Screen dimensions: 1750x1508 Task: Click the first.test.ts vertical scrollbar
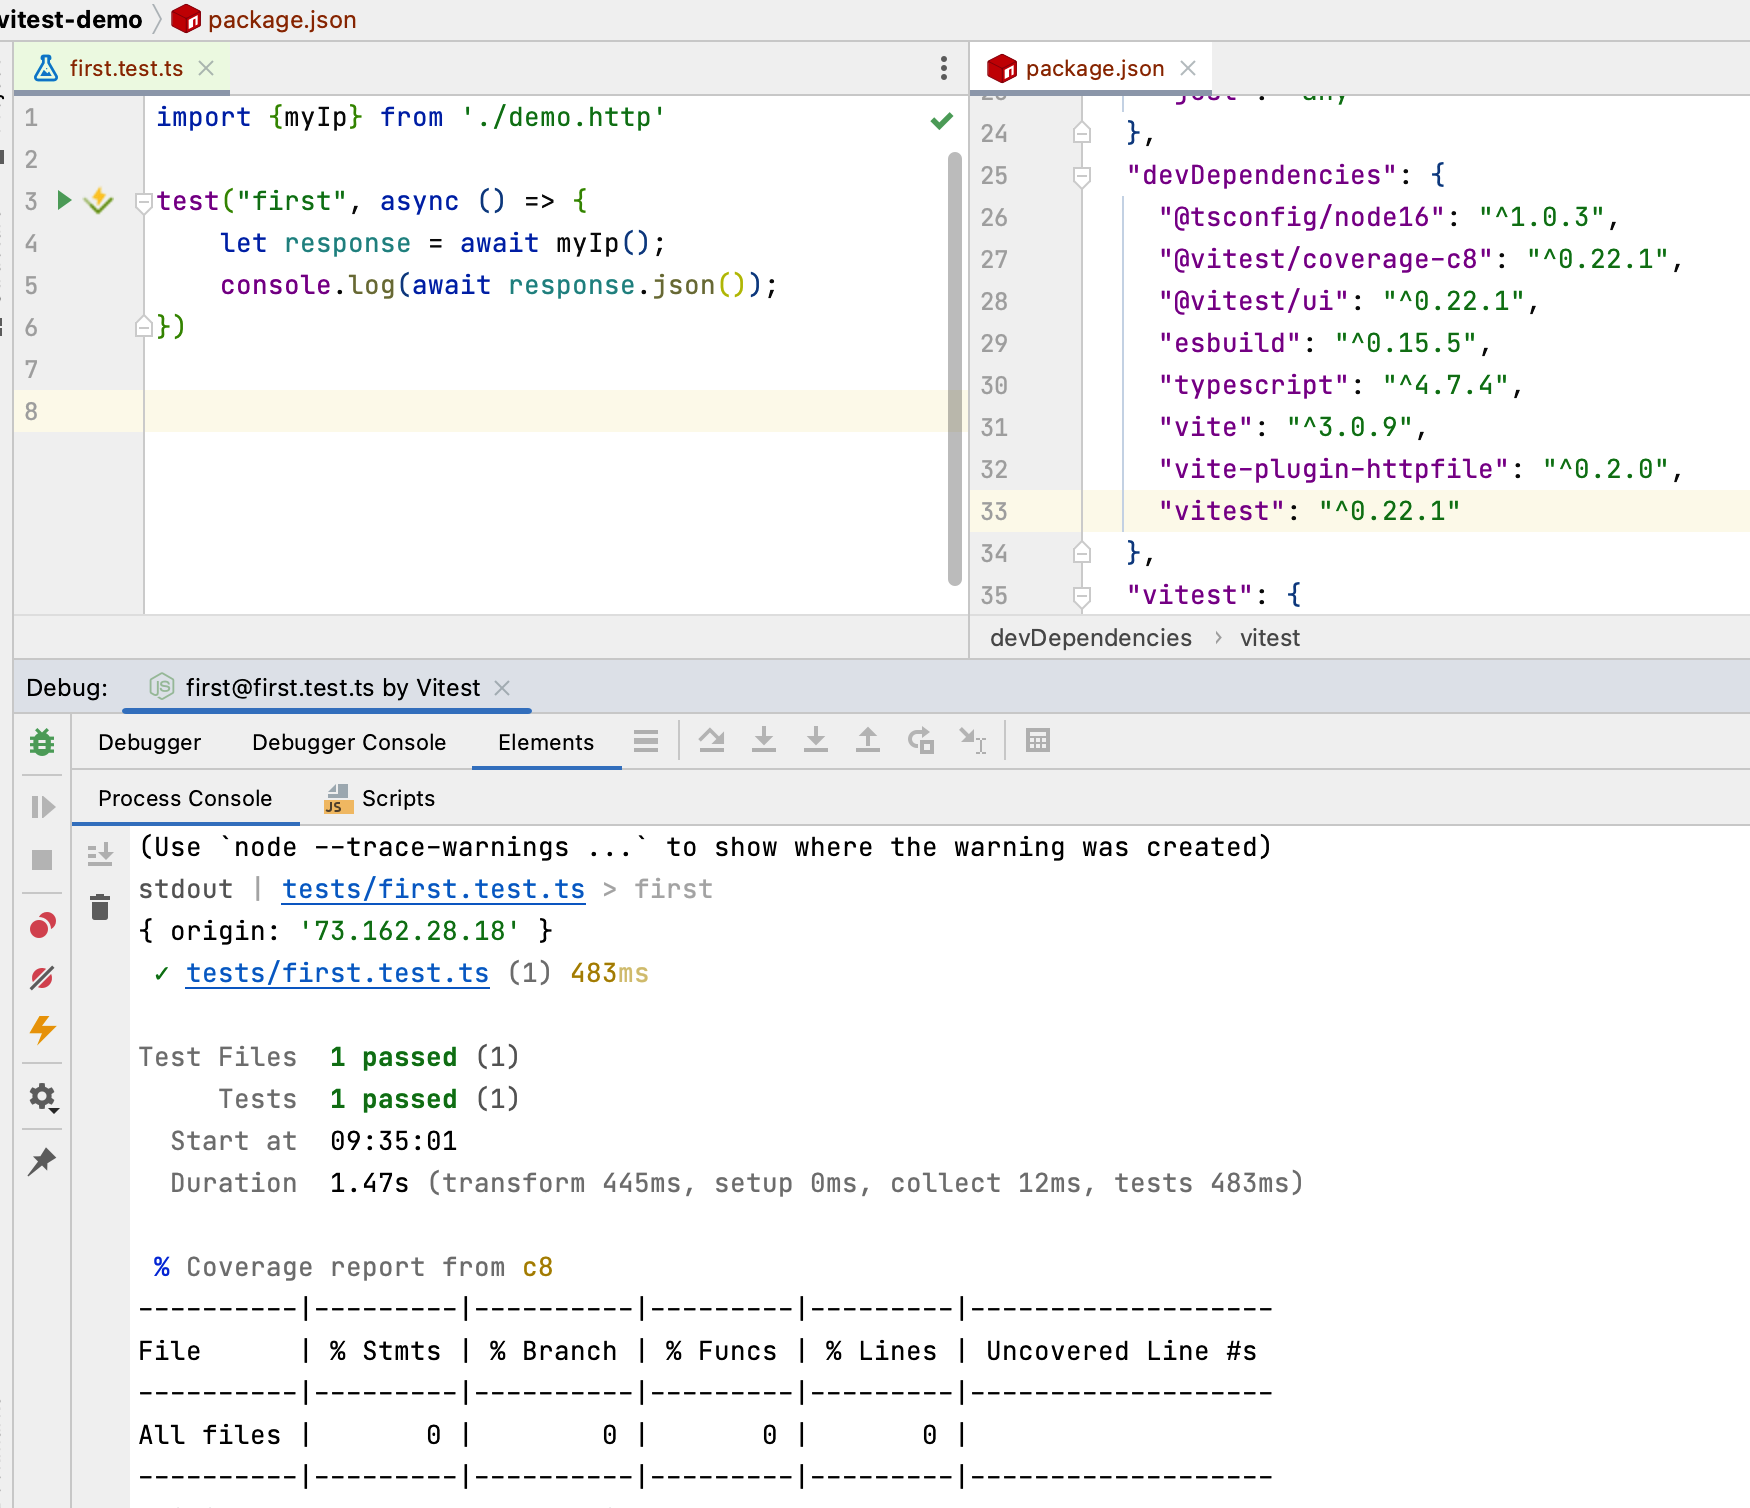pyautogui.click(x=955, y=368)
